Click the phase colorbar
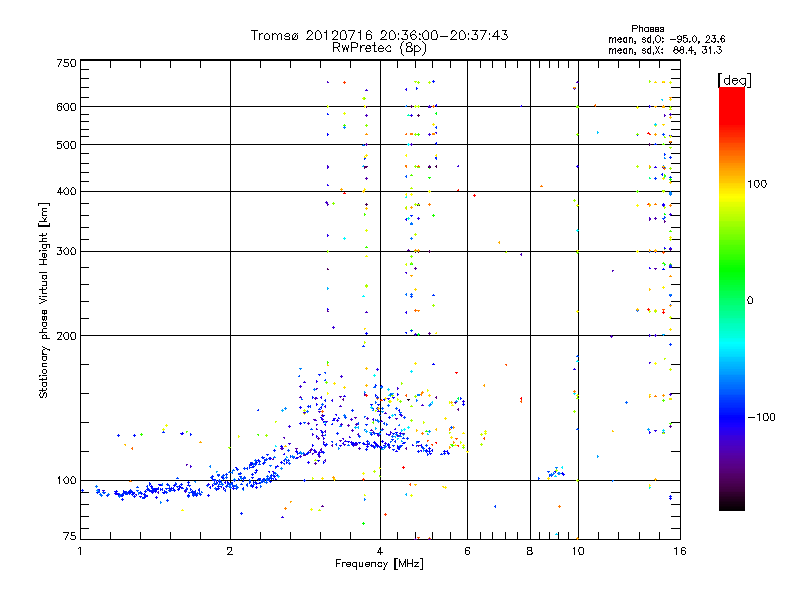800x600 pixels. pyautogui.click(x=732, y=298)
